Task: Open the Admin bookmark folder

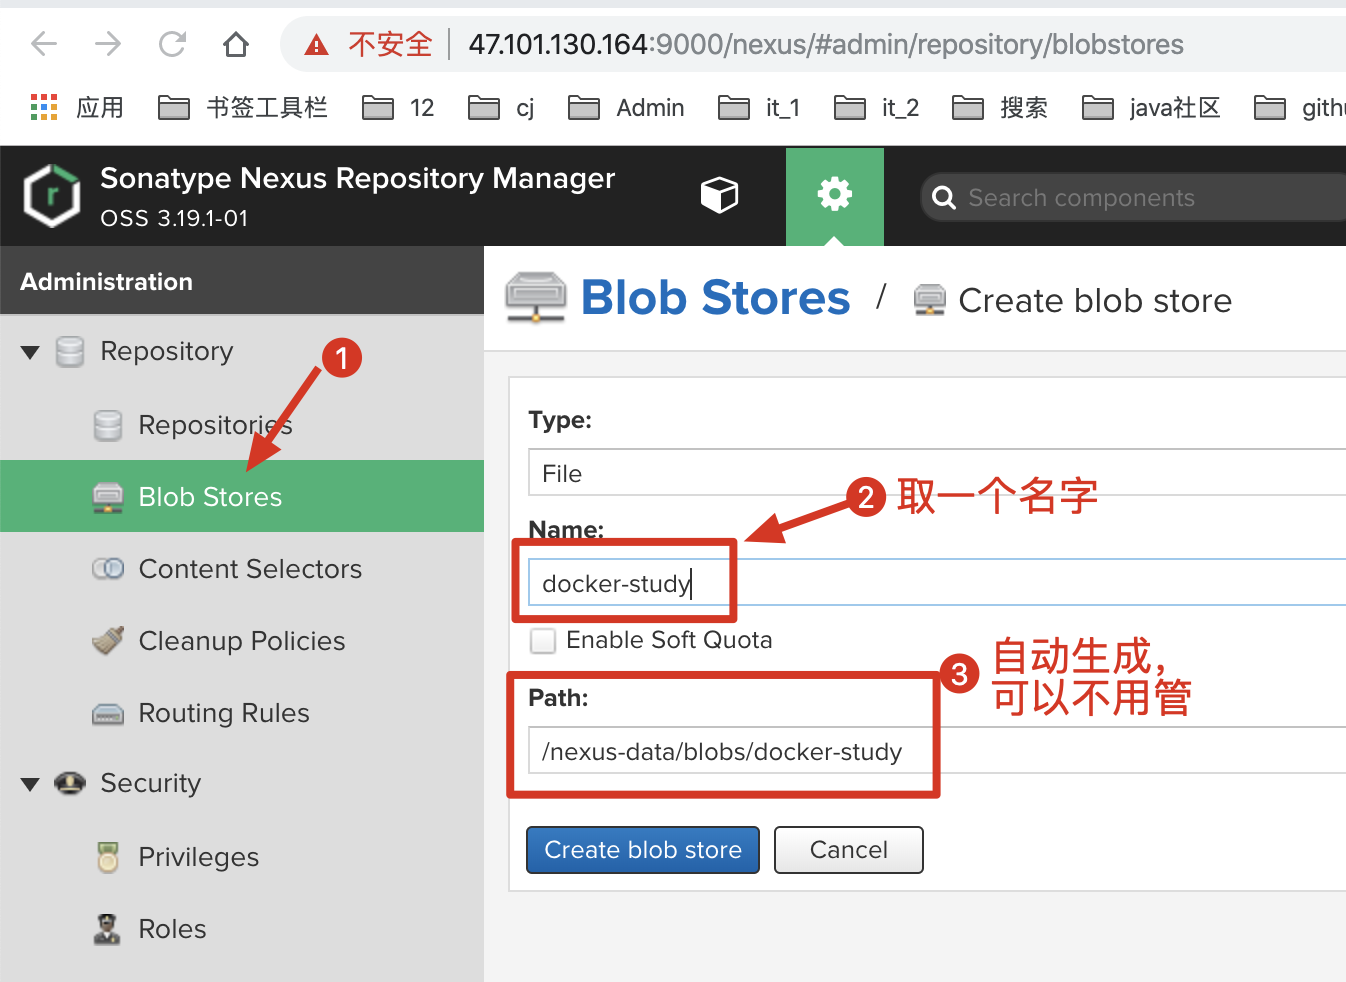Action: pyautogui.click(x=626, y=107)
